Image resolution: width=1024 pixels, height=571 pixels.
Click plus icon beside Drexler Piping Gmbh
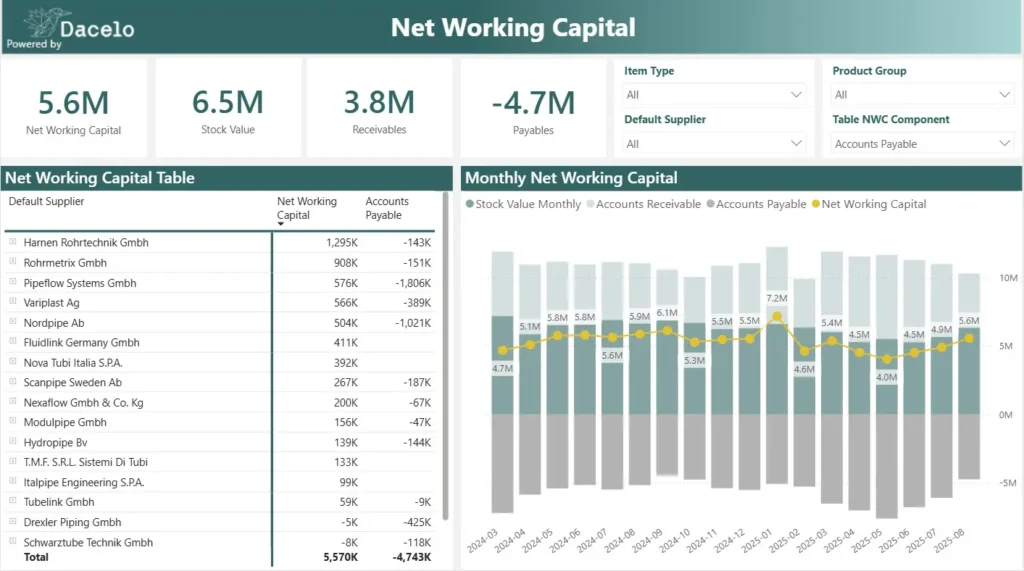pos(13,522)
